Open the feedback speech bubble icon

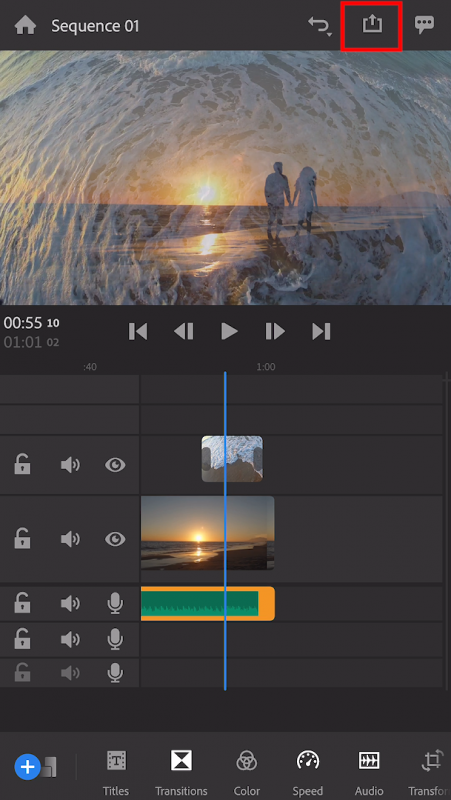424,26
